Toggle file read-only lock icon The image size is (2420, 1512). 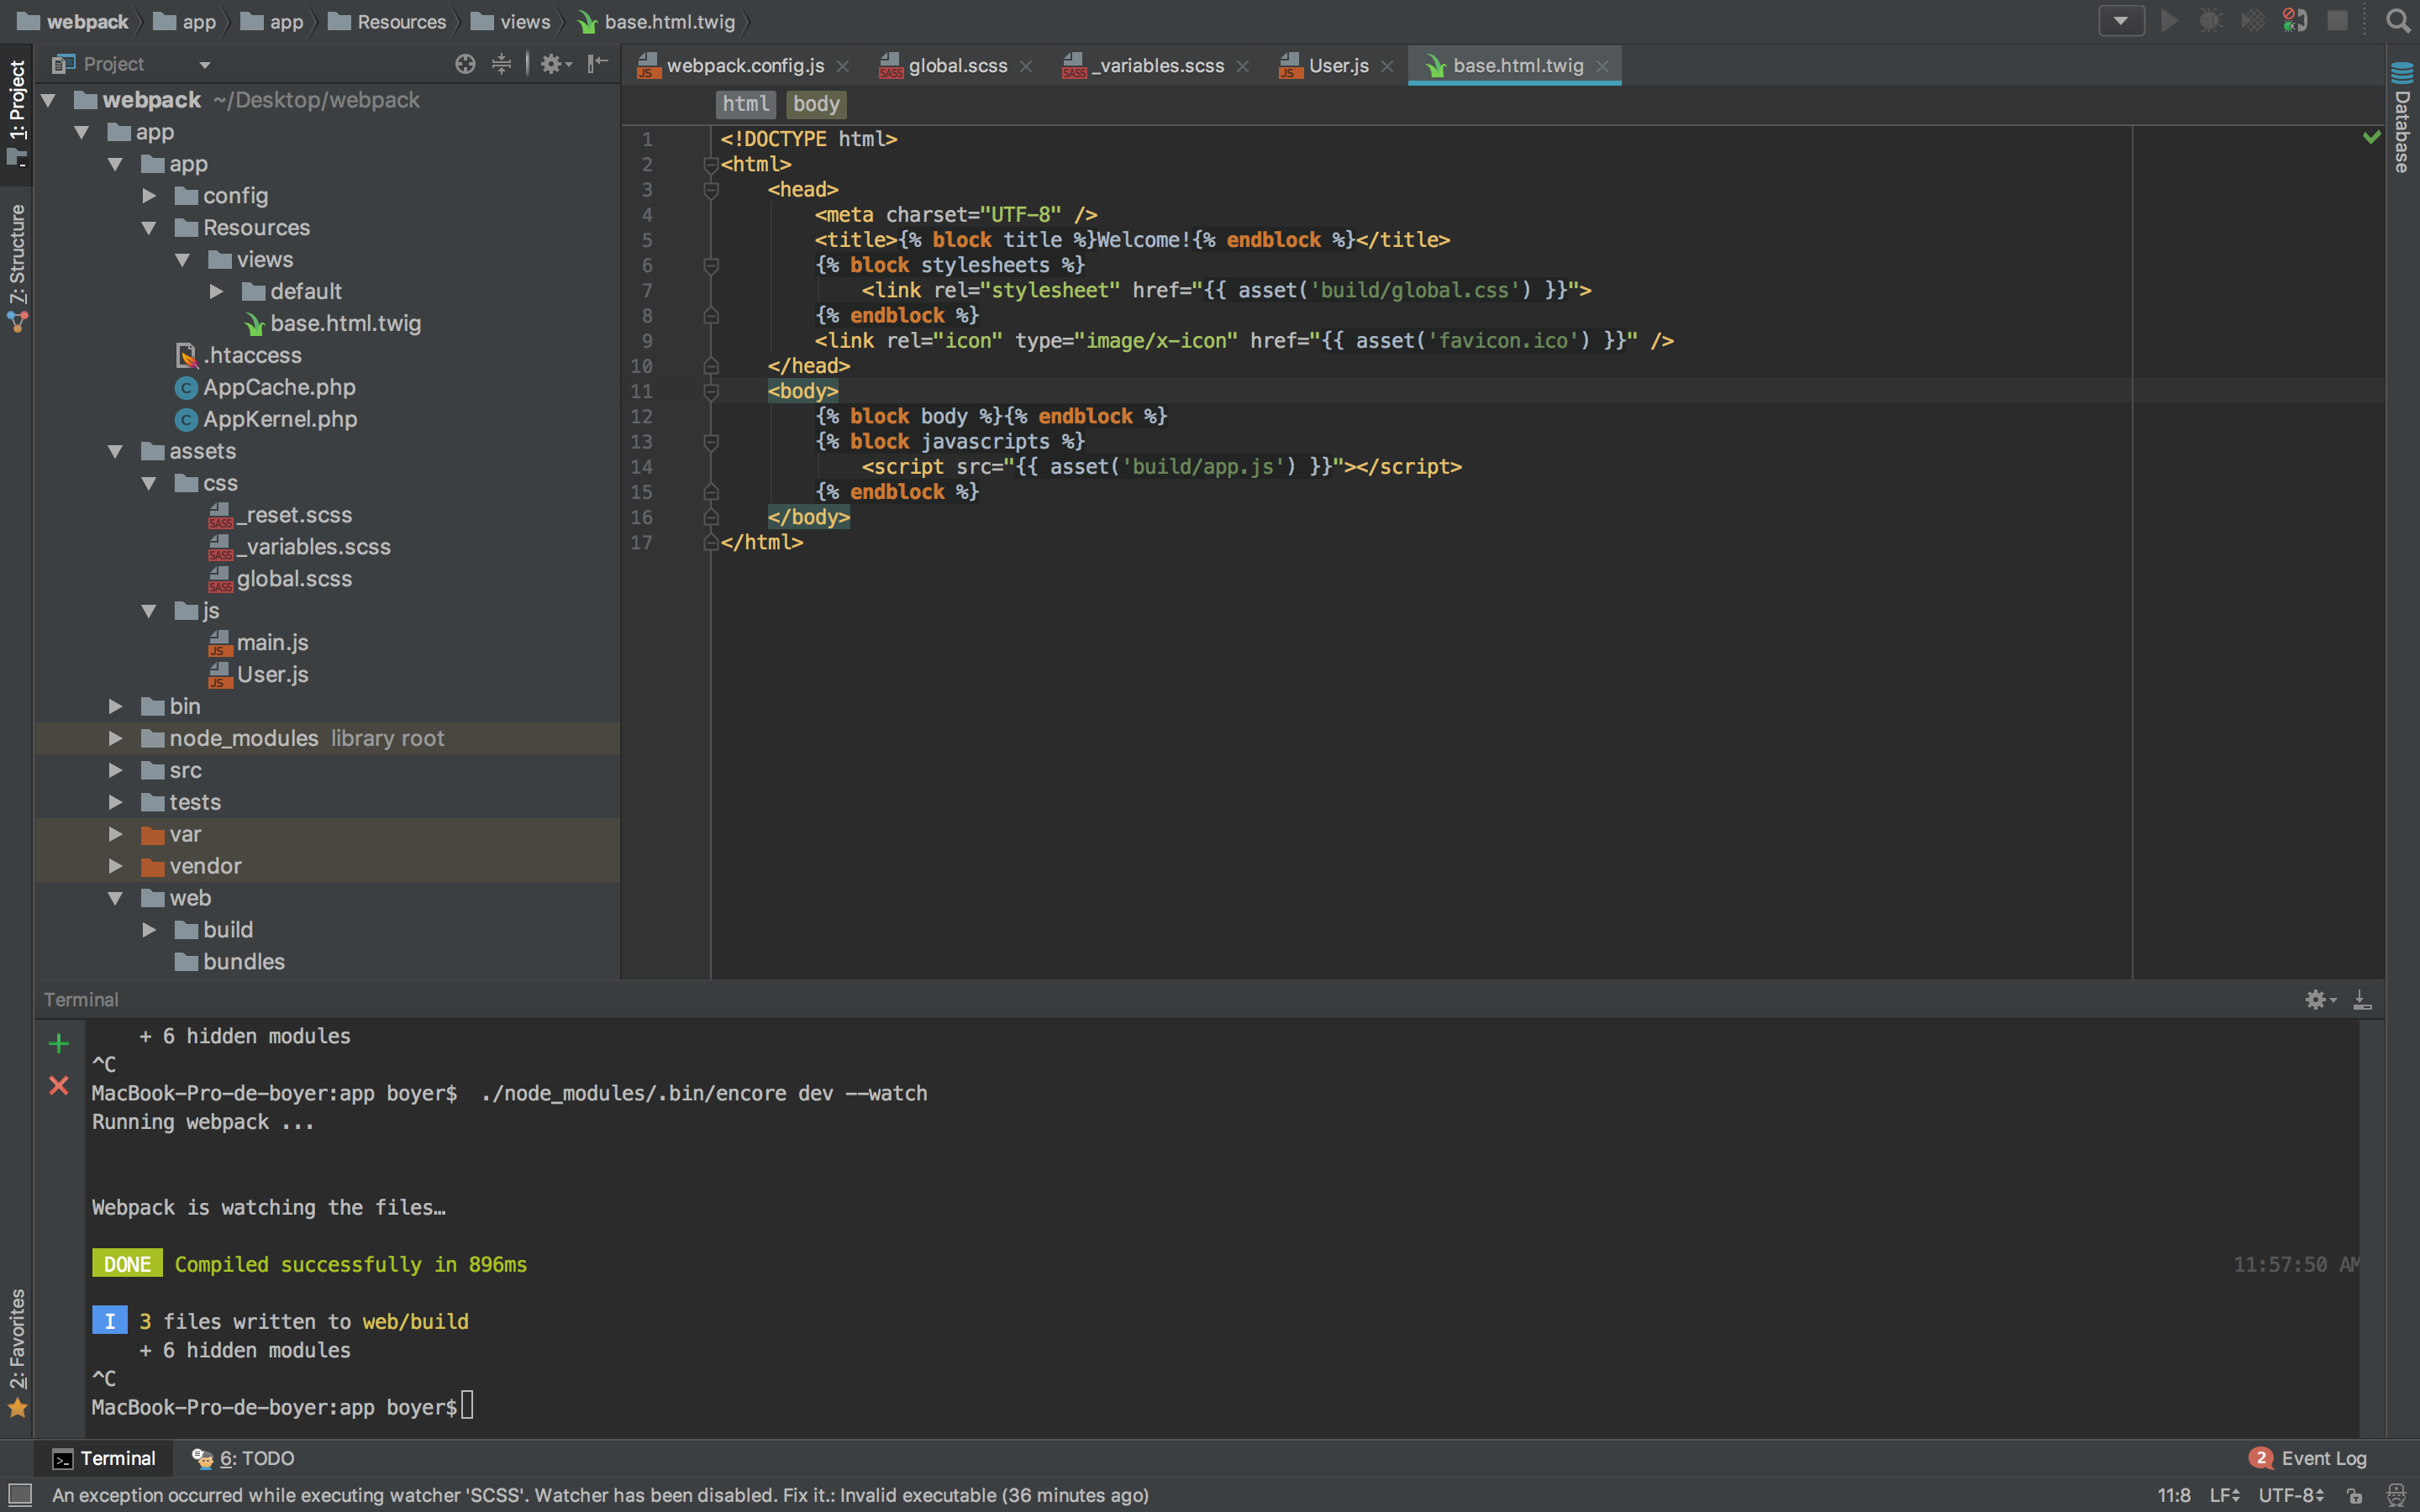tap(2355, 1496)
